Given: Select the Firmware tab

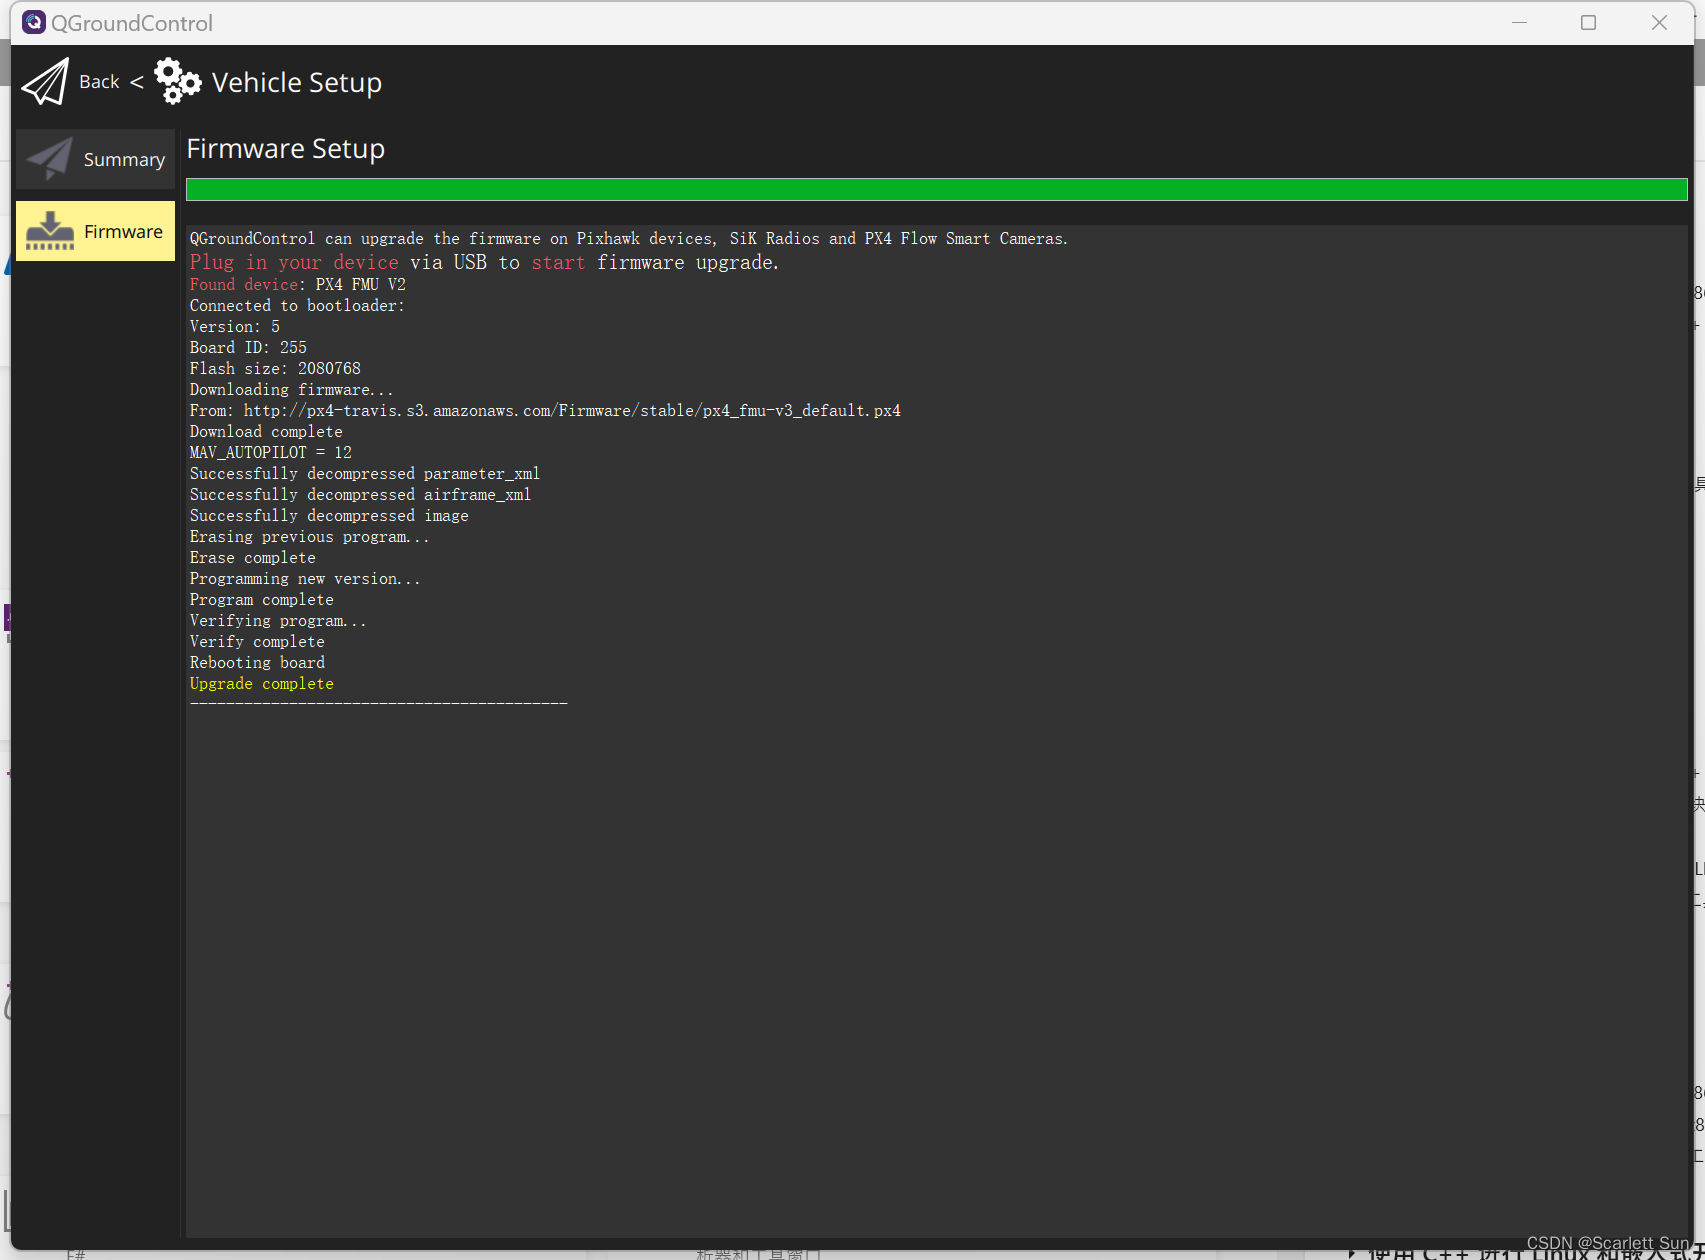Looking at the screenshot, I should [x=96, y=231].
